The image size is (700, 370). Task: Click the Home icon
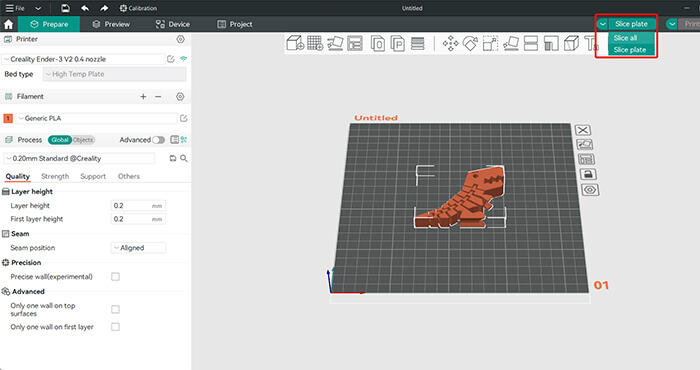coord(8,24)
